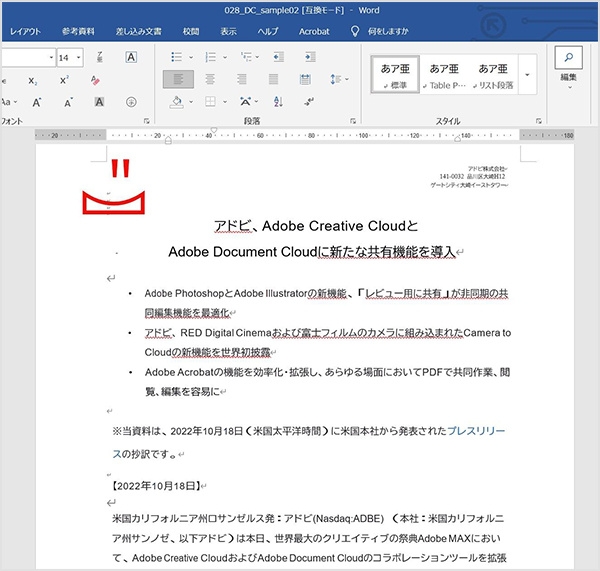Align the paragraph to the right
Viewport: 600px width, 571px height.
click(242, 79)
